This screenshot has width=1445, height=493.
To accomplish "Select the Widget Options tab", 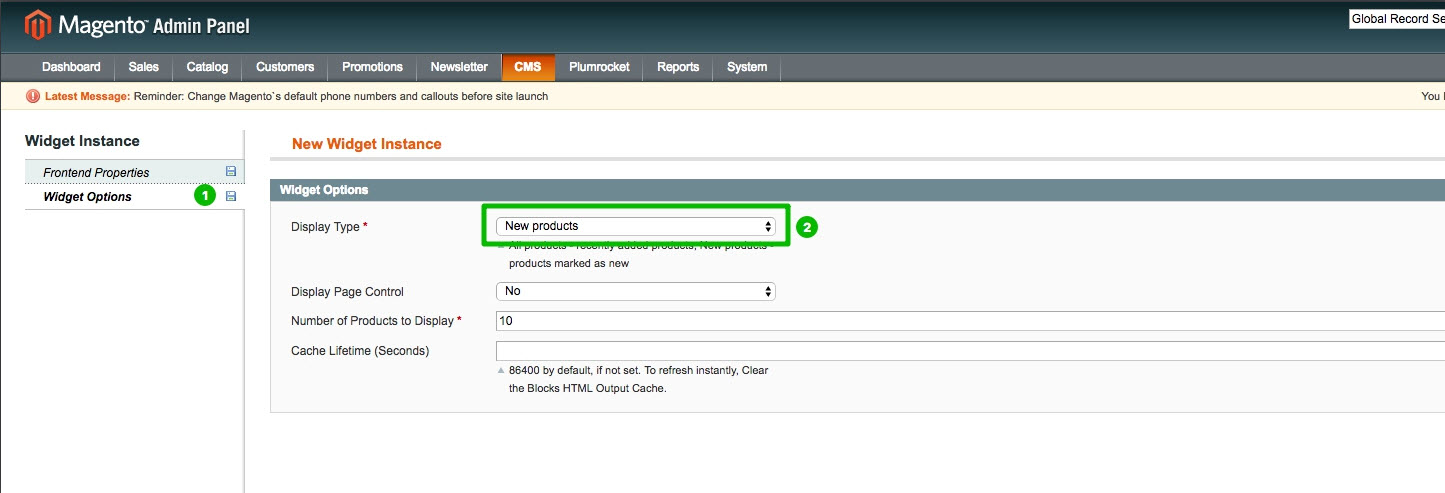I will point(88,197).
